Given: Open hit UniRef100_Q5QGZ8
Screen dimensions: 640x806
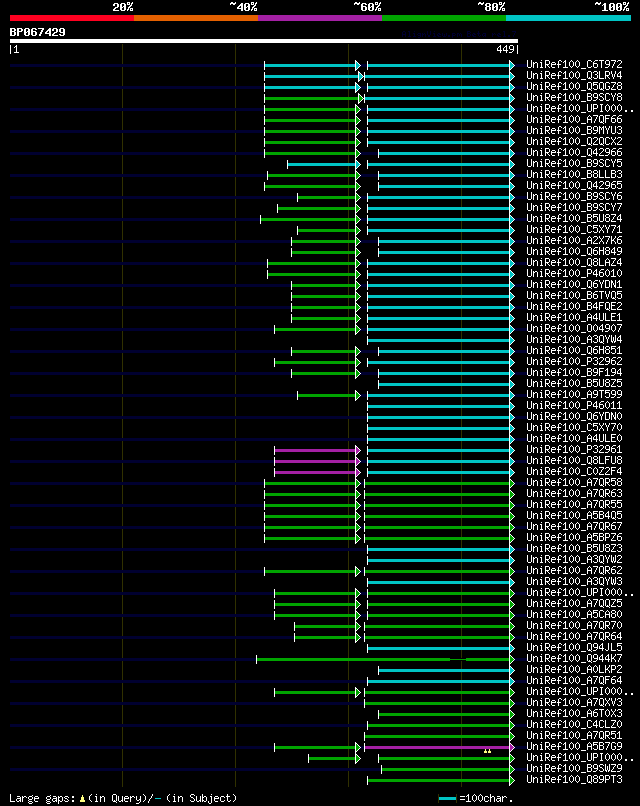Looking at the screenshot, I should [574, 86].
